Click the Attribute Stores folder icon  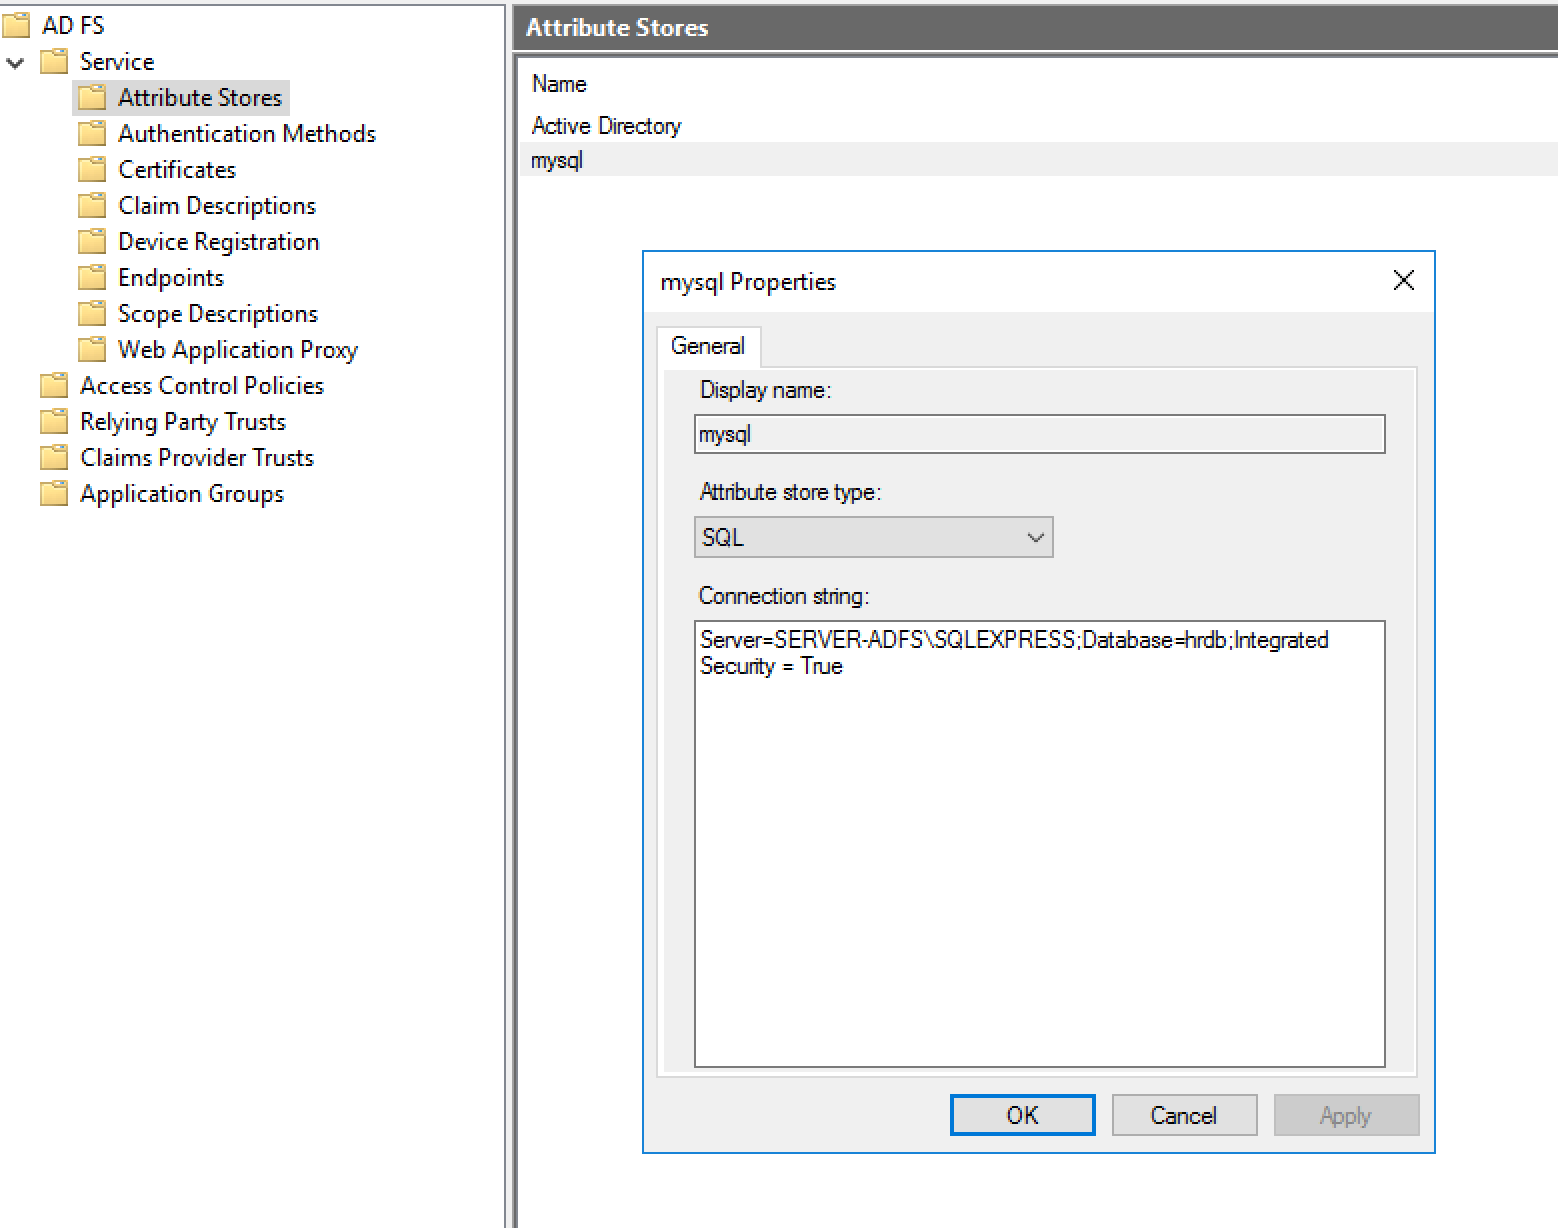[x=92, y=98]
